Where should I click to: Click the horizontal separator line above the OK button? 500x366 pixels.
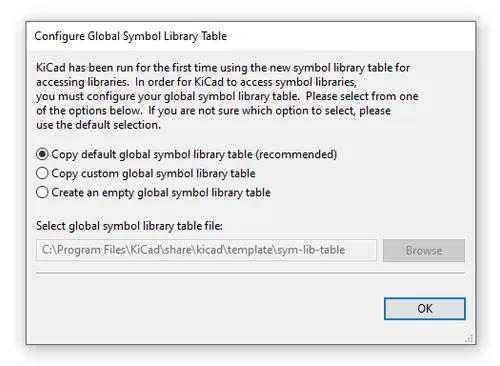250,273
